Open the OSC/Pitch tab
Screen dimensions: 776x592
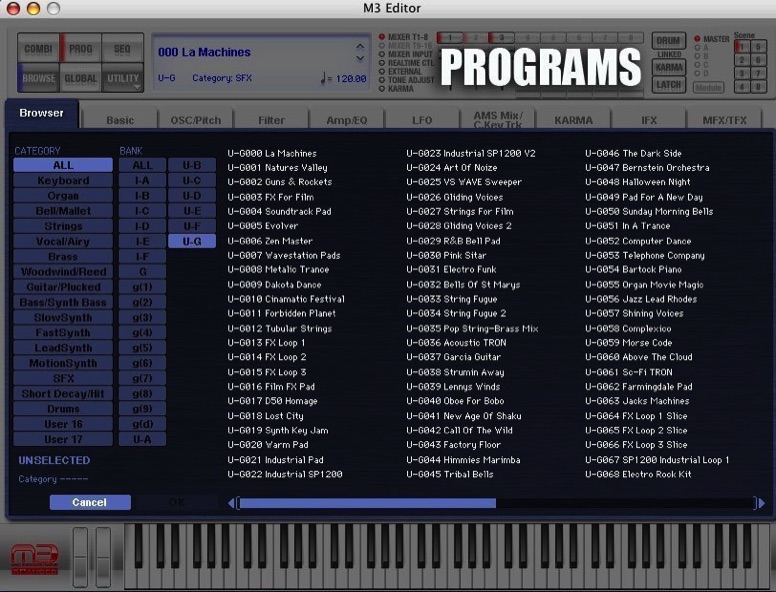(195, 120)
